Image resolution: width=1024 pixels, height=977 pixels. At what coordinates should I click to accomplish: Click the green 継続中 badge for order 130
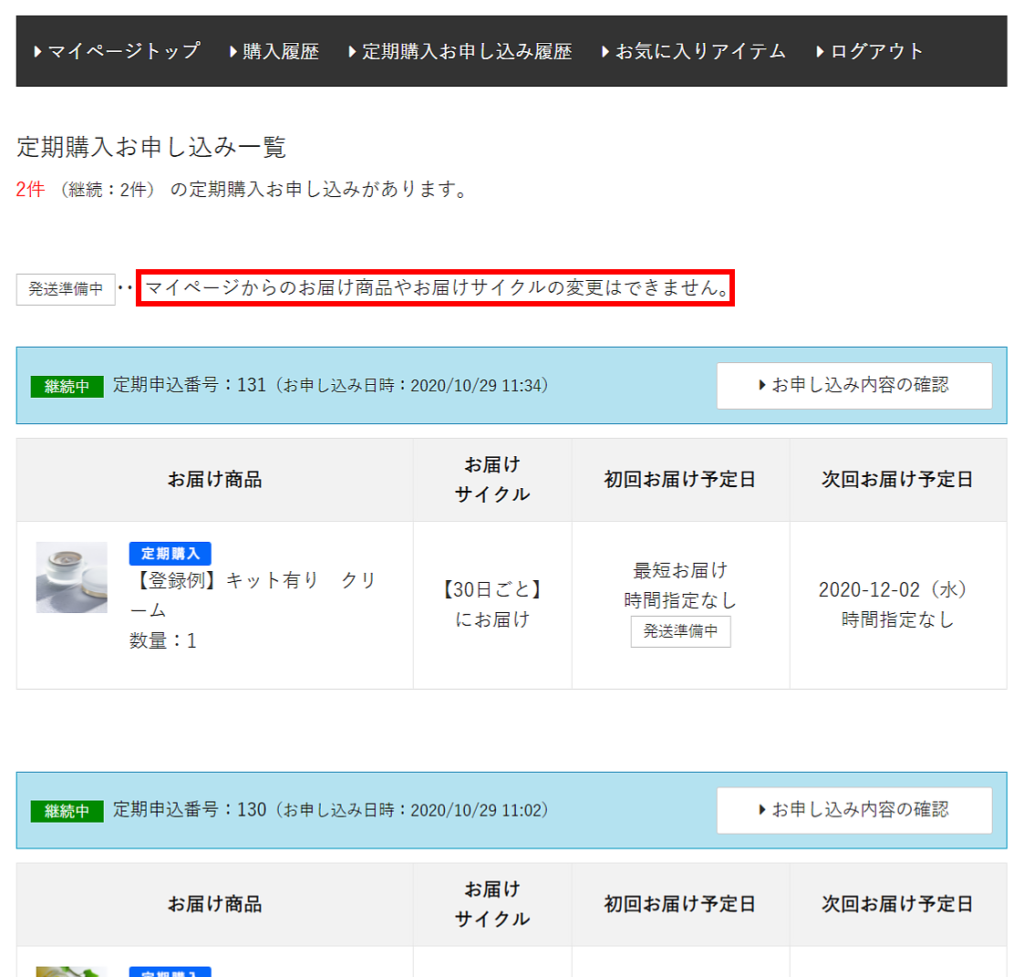[67, 811]
